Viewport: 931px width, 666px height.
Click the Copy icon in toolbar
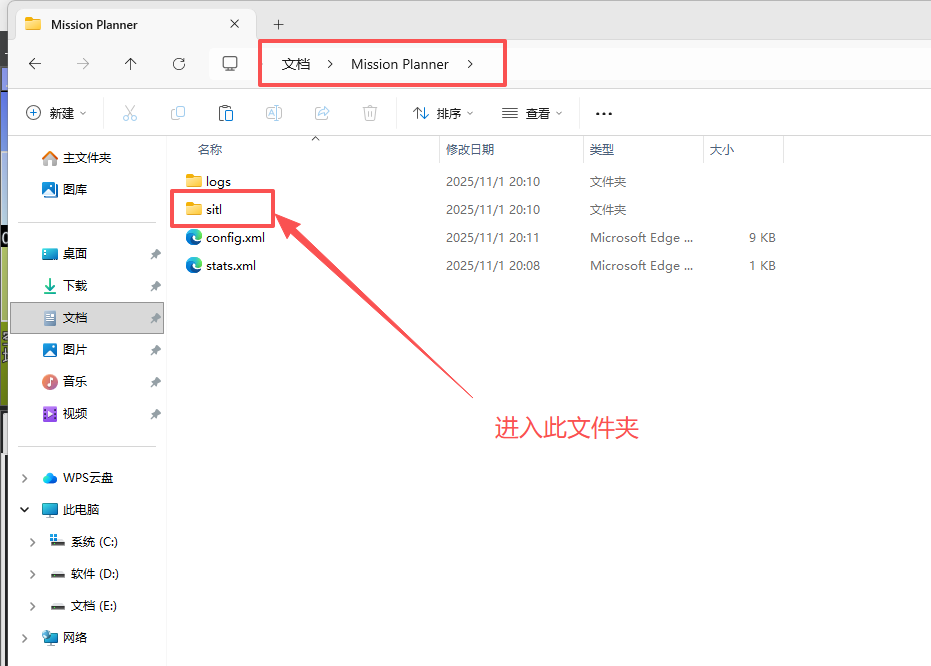pos(178,113)
